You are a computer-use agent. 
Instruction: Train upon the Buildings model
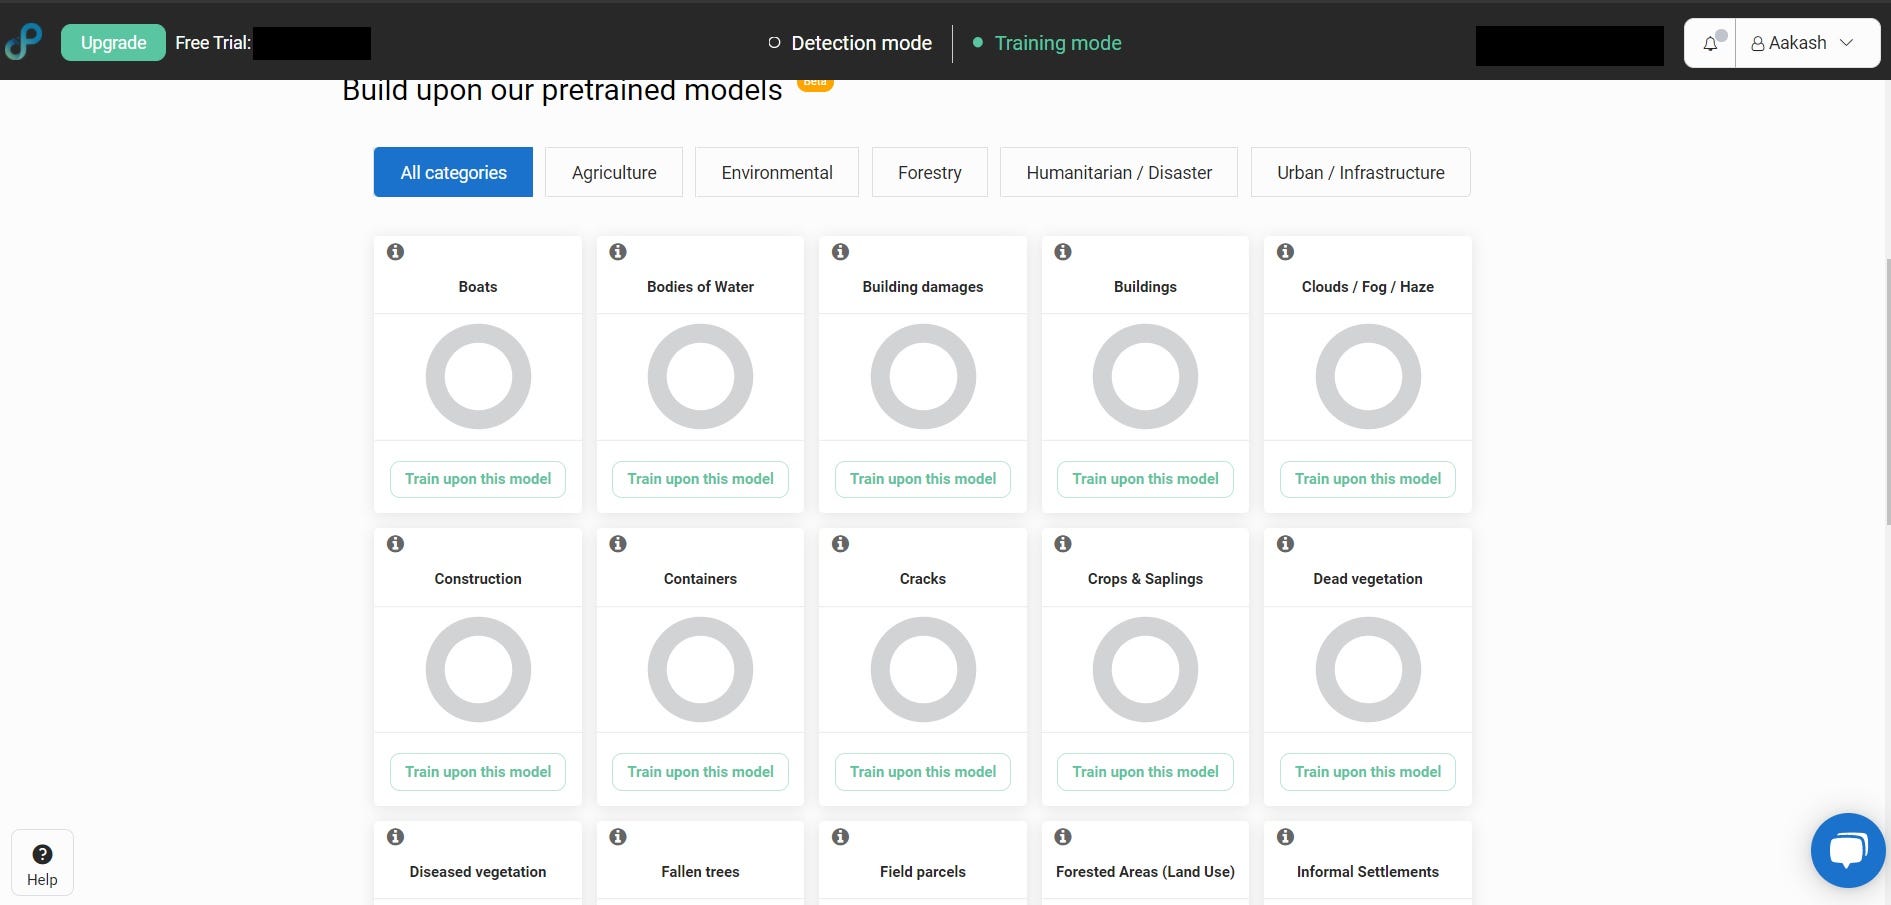[1145, 479]
